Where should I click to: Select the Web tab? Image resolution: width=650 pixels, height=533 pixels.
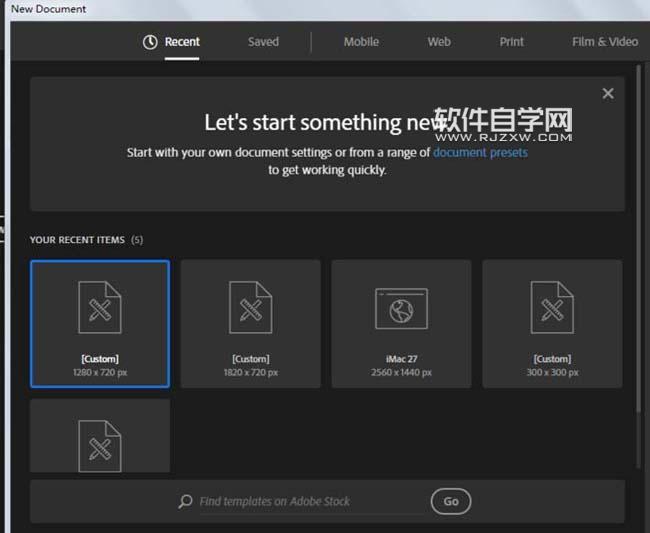click(439, 42)
